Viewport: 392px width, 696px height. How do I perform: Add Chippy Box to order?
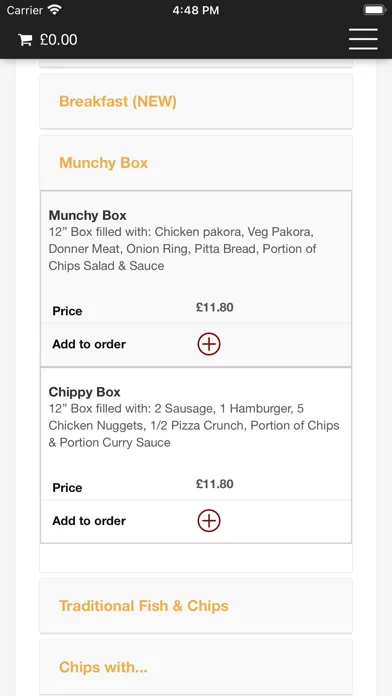(x=209, y=521)
